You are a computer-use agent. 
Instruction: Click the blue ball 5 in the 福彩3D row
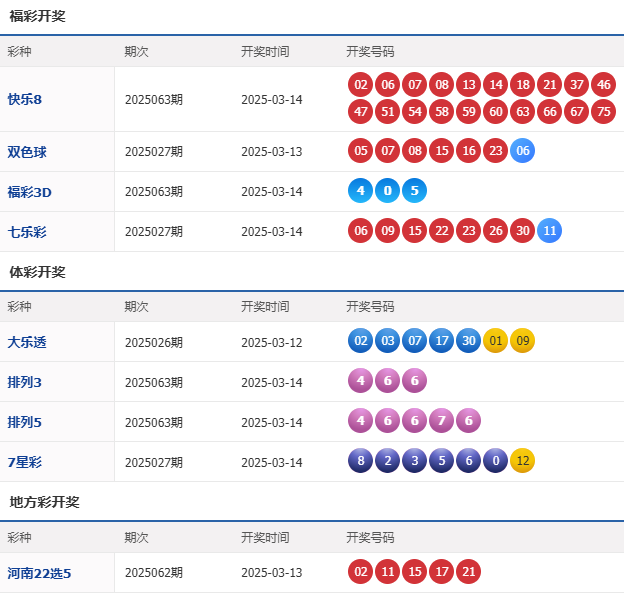415,190
